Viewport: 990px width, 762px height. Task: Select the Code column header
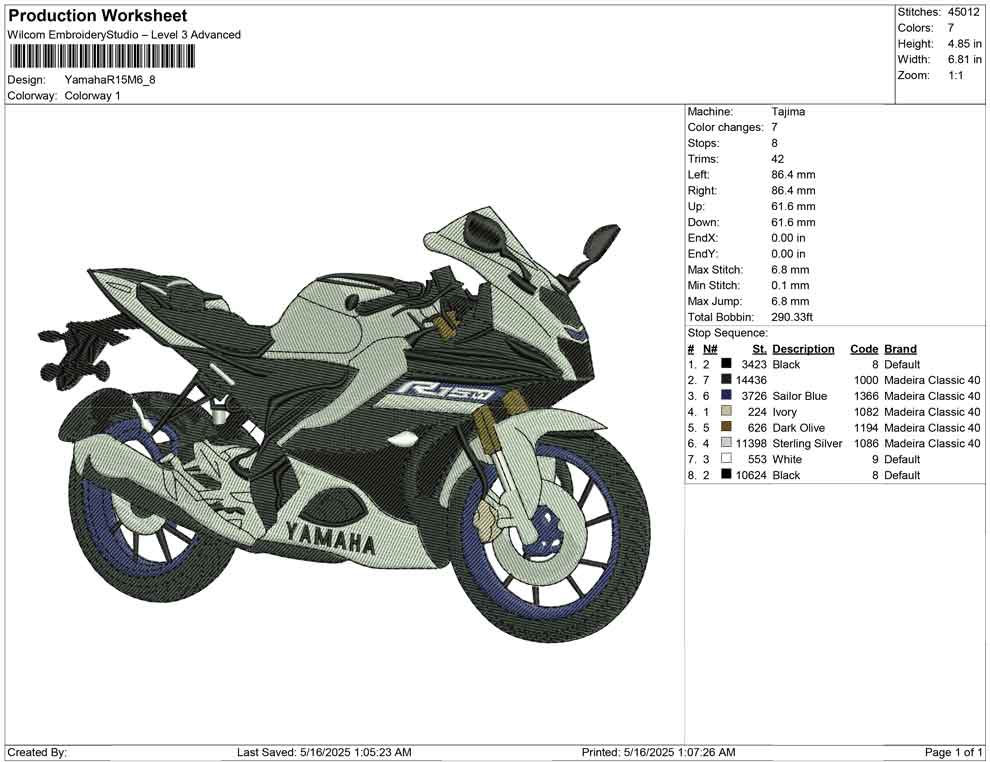coord(864,349)
